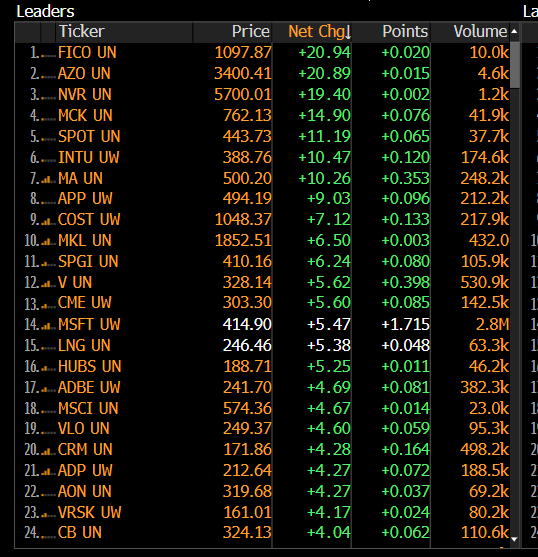Click the 2.8M volume cell
The height and width of the screenshot is (557, 538).
[x=493, y=324]
